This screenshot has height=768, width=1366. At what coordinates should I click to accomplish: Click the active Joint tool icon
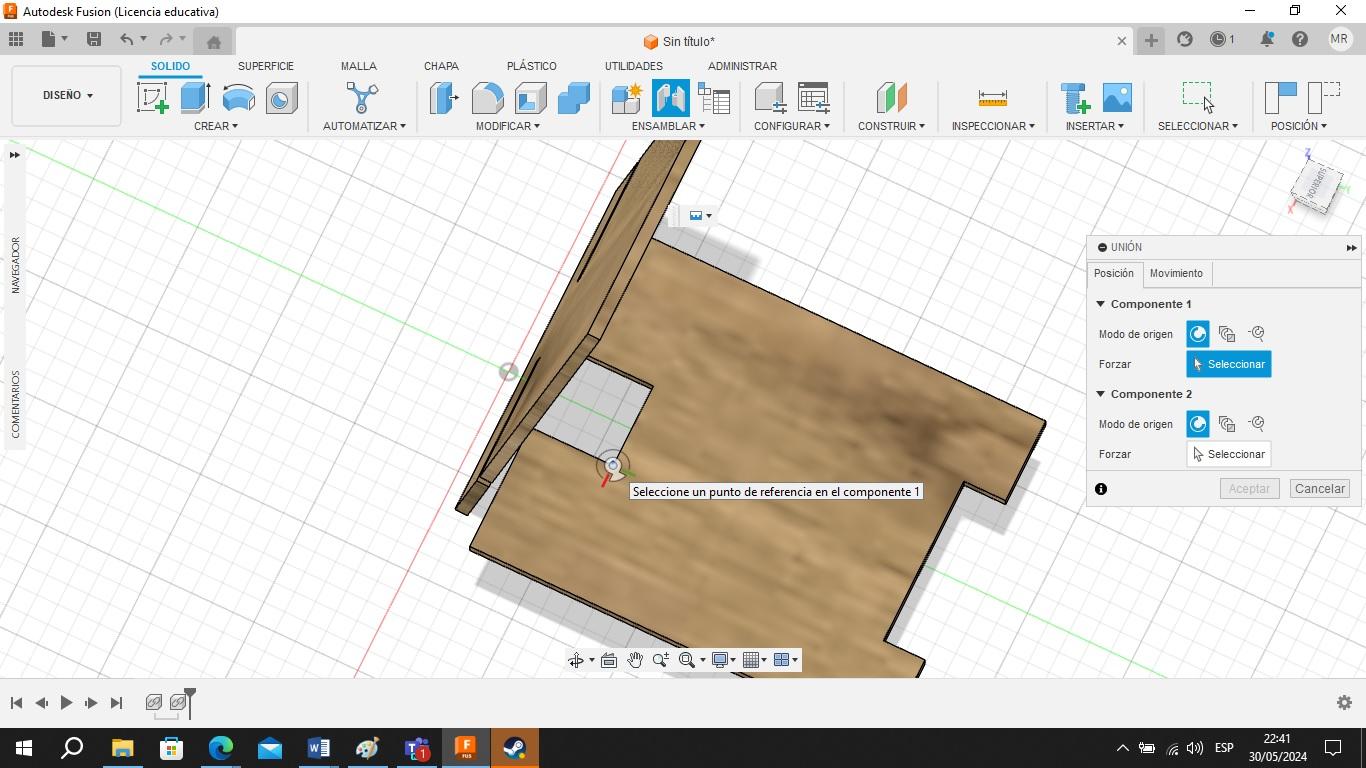pos(670,98)
